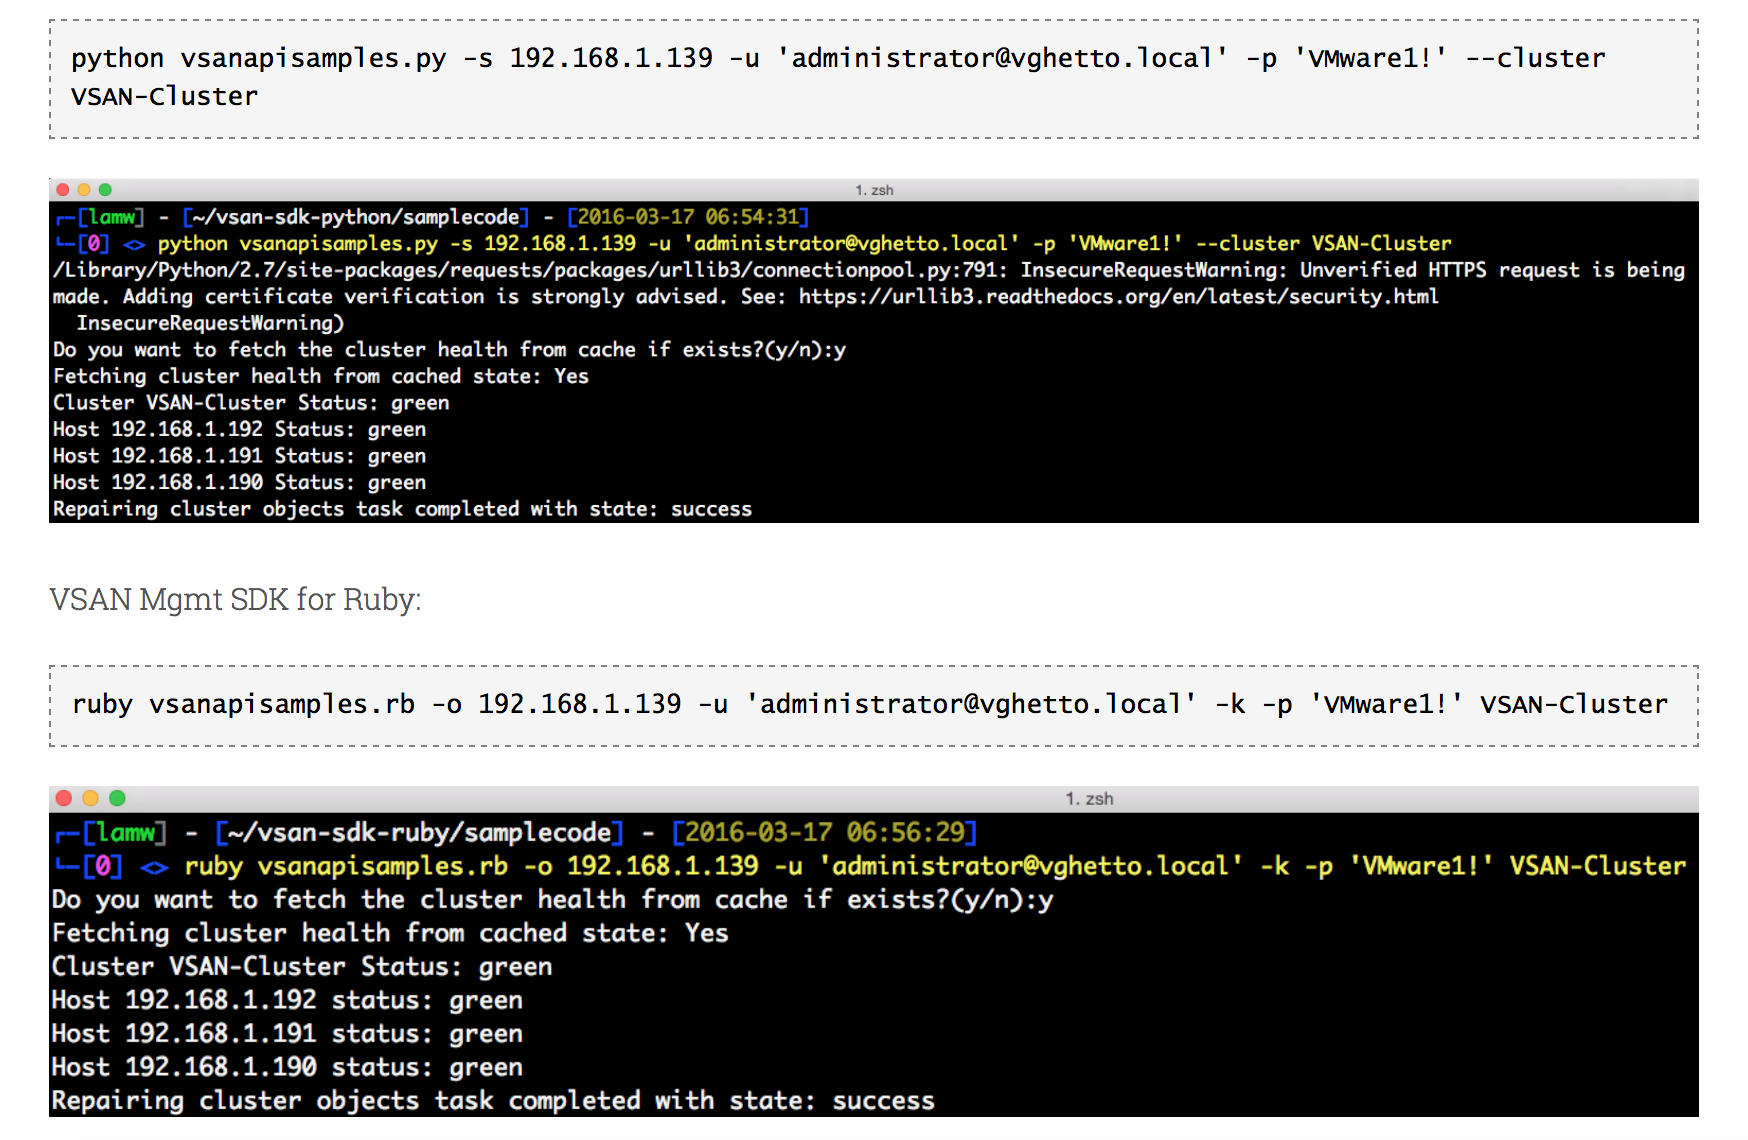The height and width of the screenshot is (1140, 1748).
Task: Select the 'VSAN Mgmt SDK for Ruby:' heading
Action: click(235, 599)
